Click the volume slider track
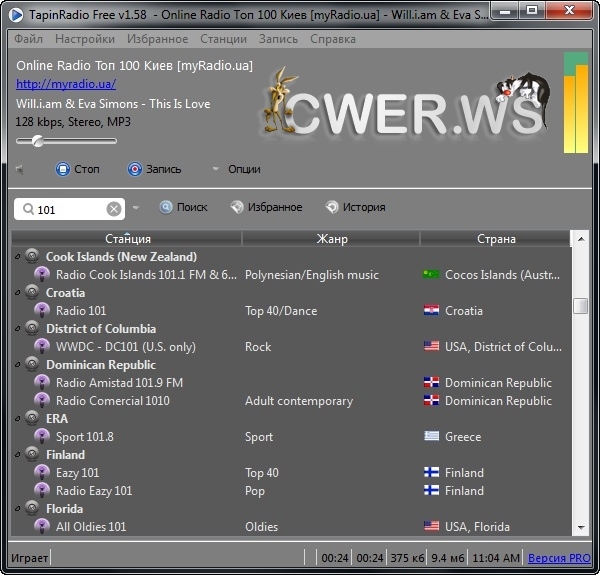This screenshot has width=600, height=575. pyautogui.click(x=80, y=141)
